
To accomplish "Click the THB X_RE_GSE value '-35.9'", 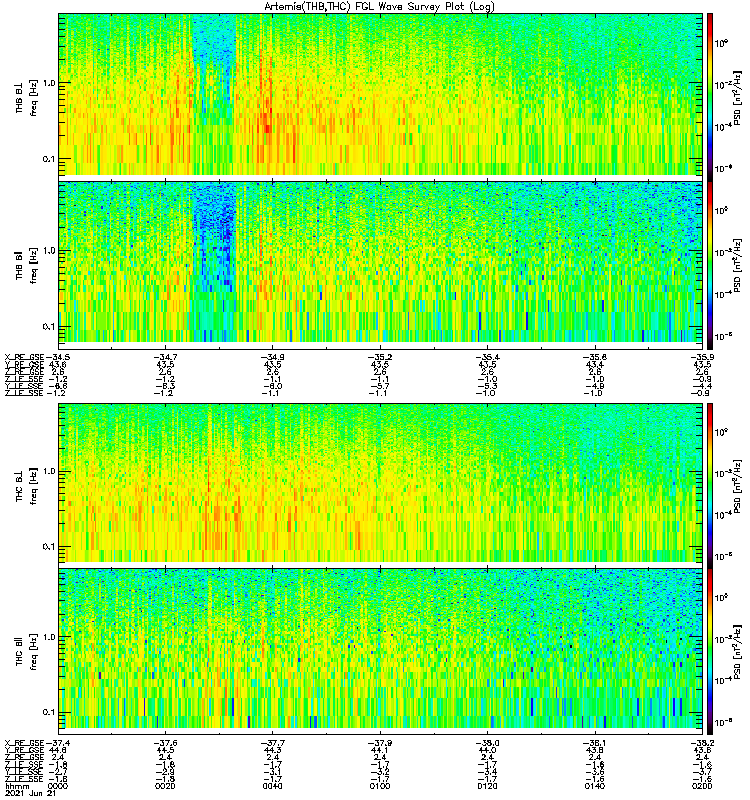I will point(702,357).
